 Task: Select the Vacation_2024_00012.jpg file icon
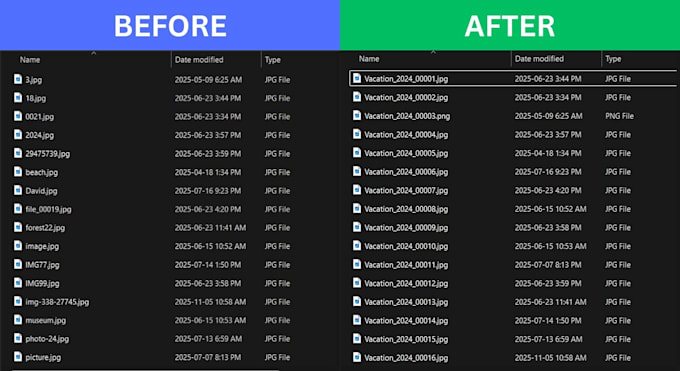(357, 283)
